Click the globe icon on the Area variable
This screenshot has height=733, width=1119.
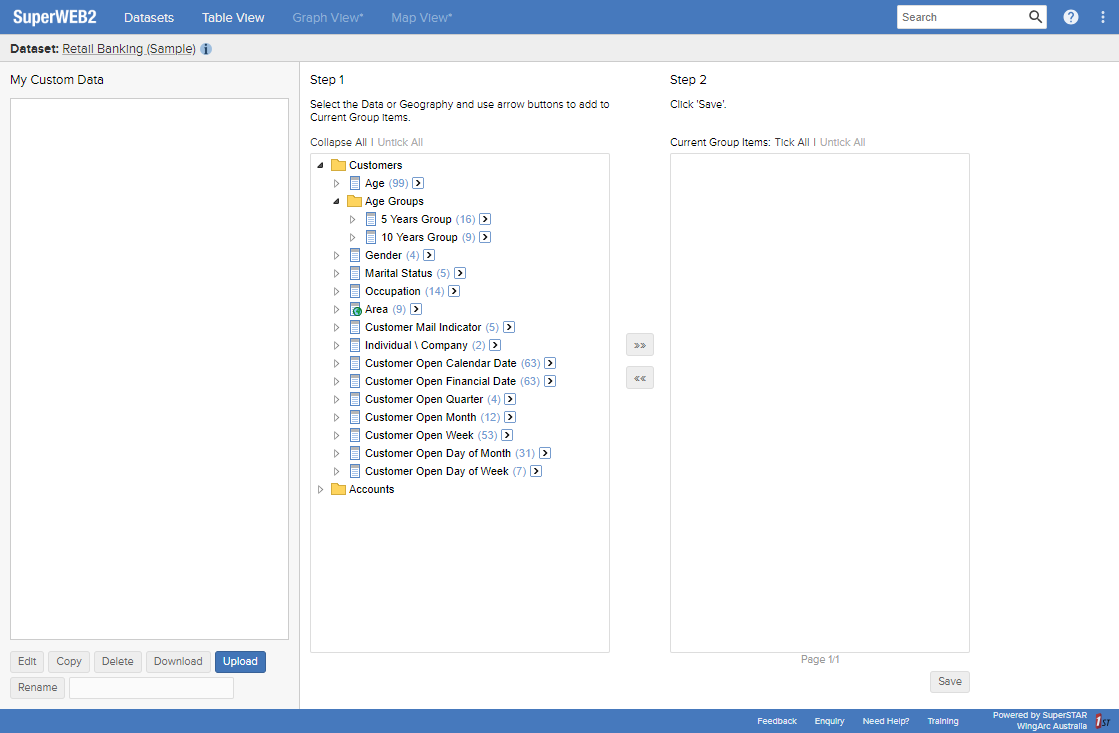coord(357,309)
